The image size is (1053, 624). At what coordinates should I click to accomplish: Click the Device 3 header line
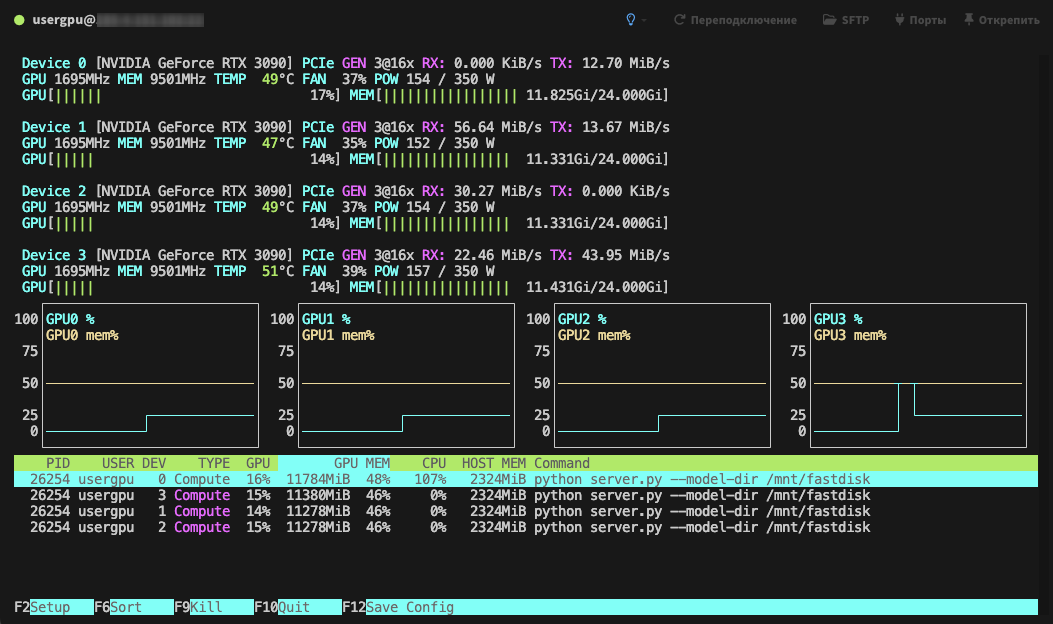click(x=345, y=255)
